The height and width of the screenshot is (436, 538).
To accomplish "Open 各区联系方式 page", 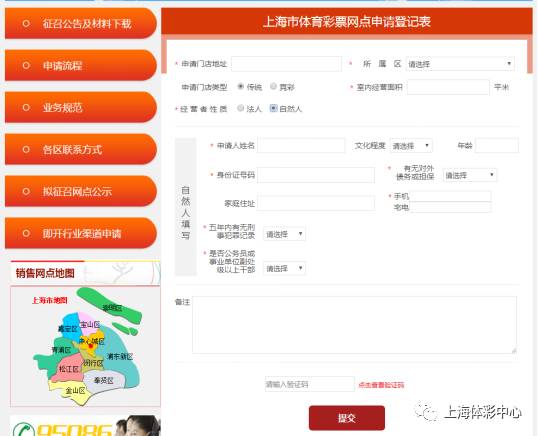I will pos(81,149).
